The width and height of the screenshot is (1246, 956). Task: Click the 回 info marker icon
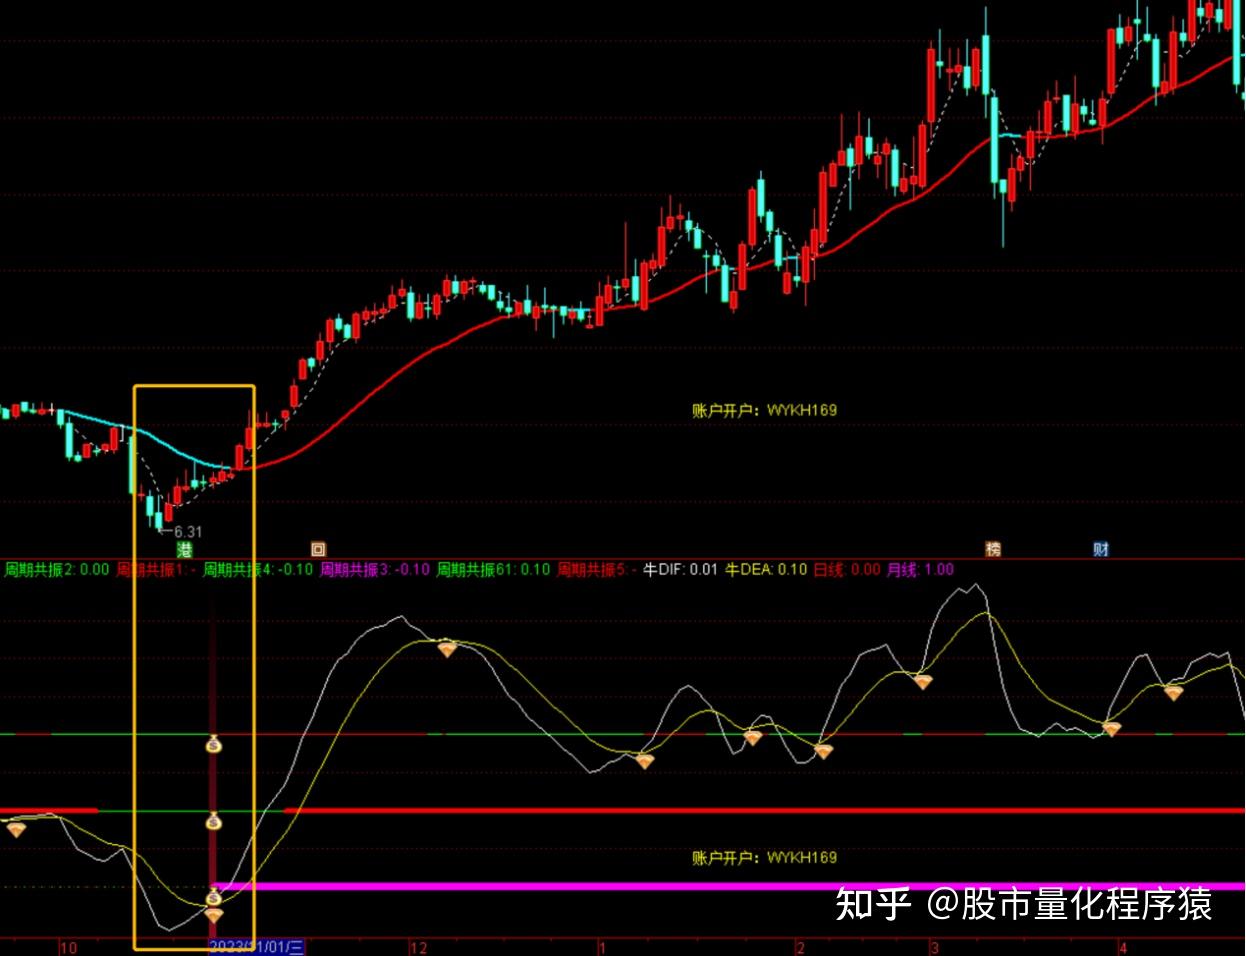pos(318,549)
